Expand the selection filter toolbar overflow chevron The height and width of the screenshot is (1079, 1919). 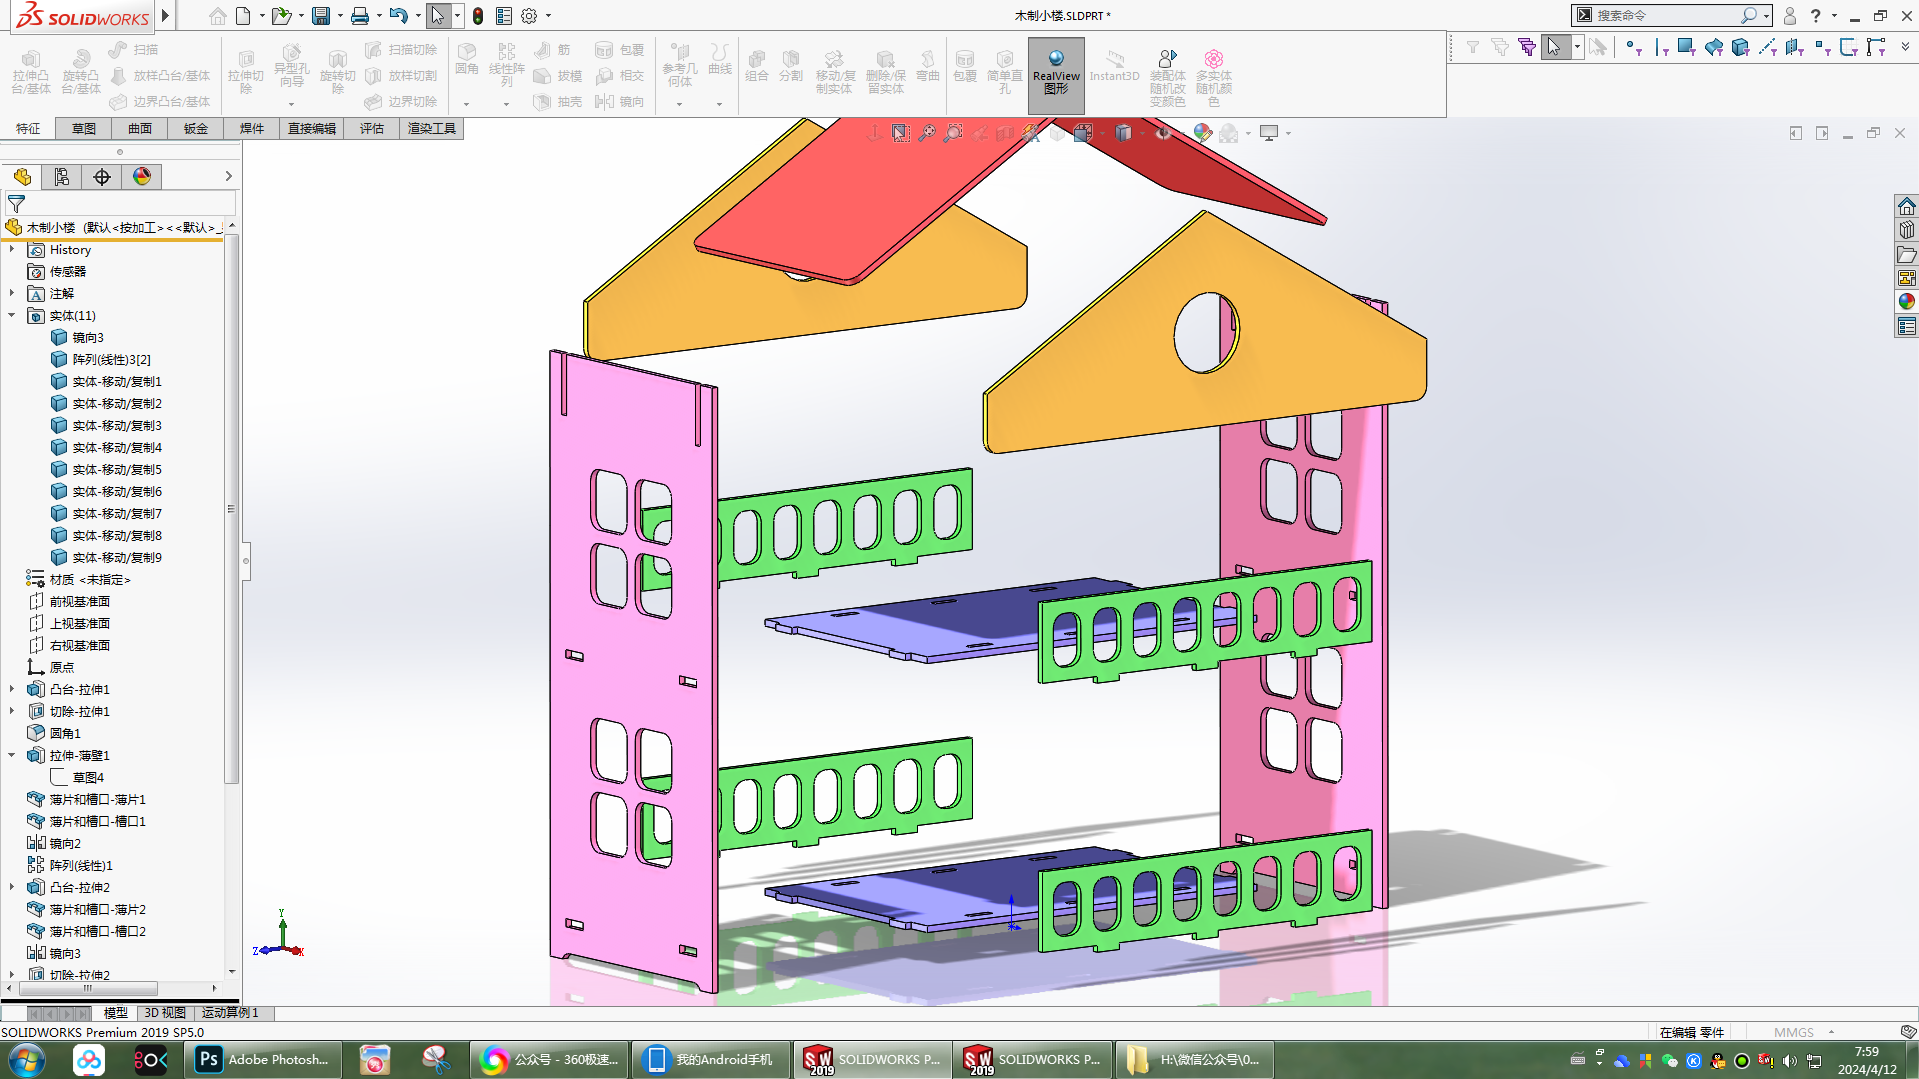(1905, 47)
